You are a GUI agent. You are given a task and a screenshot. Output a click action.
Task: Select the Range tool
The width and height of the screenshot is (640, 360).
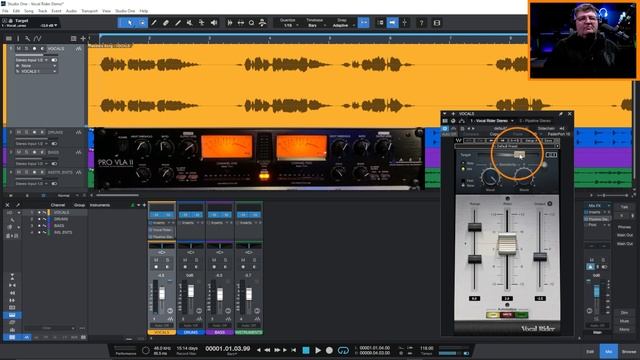coord(142,23)
